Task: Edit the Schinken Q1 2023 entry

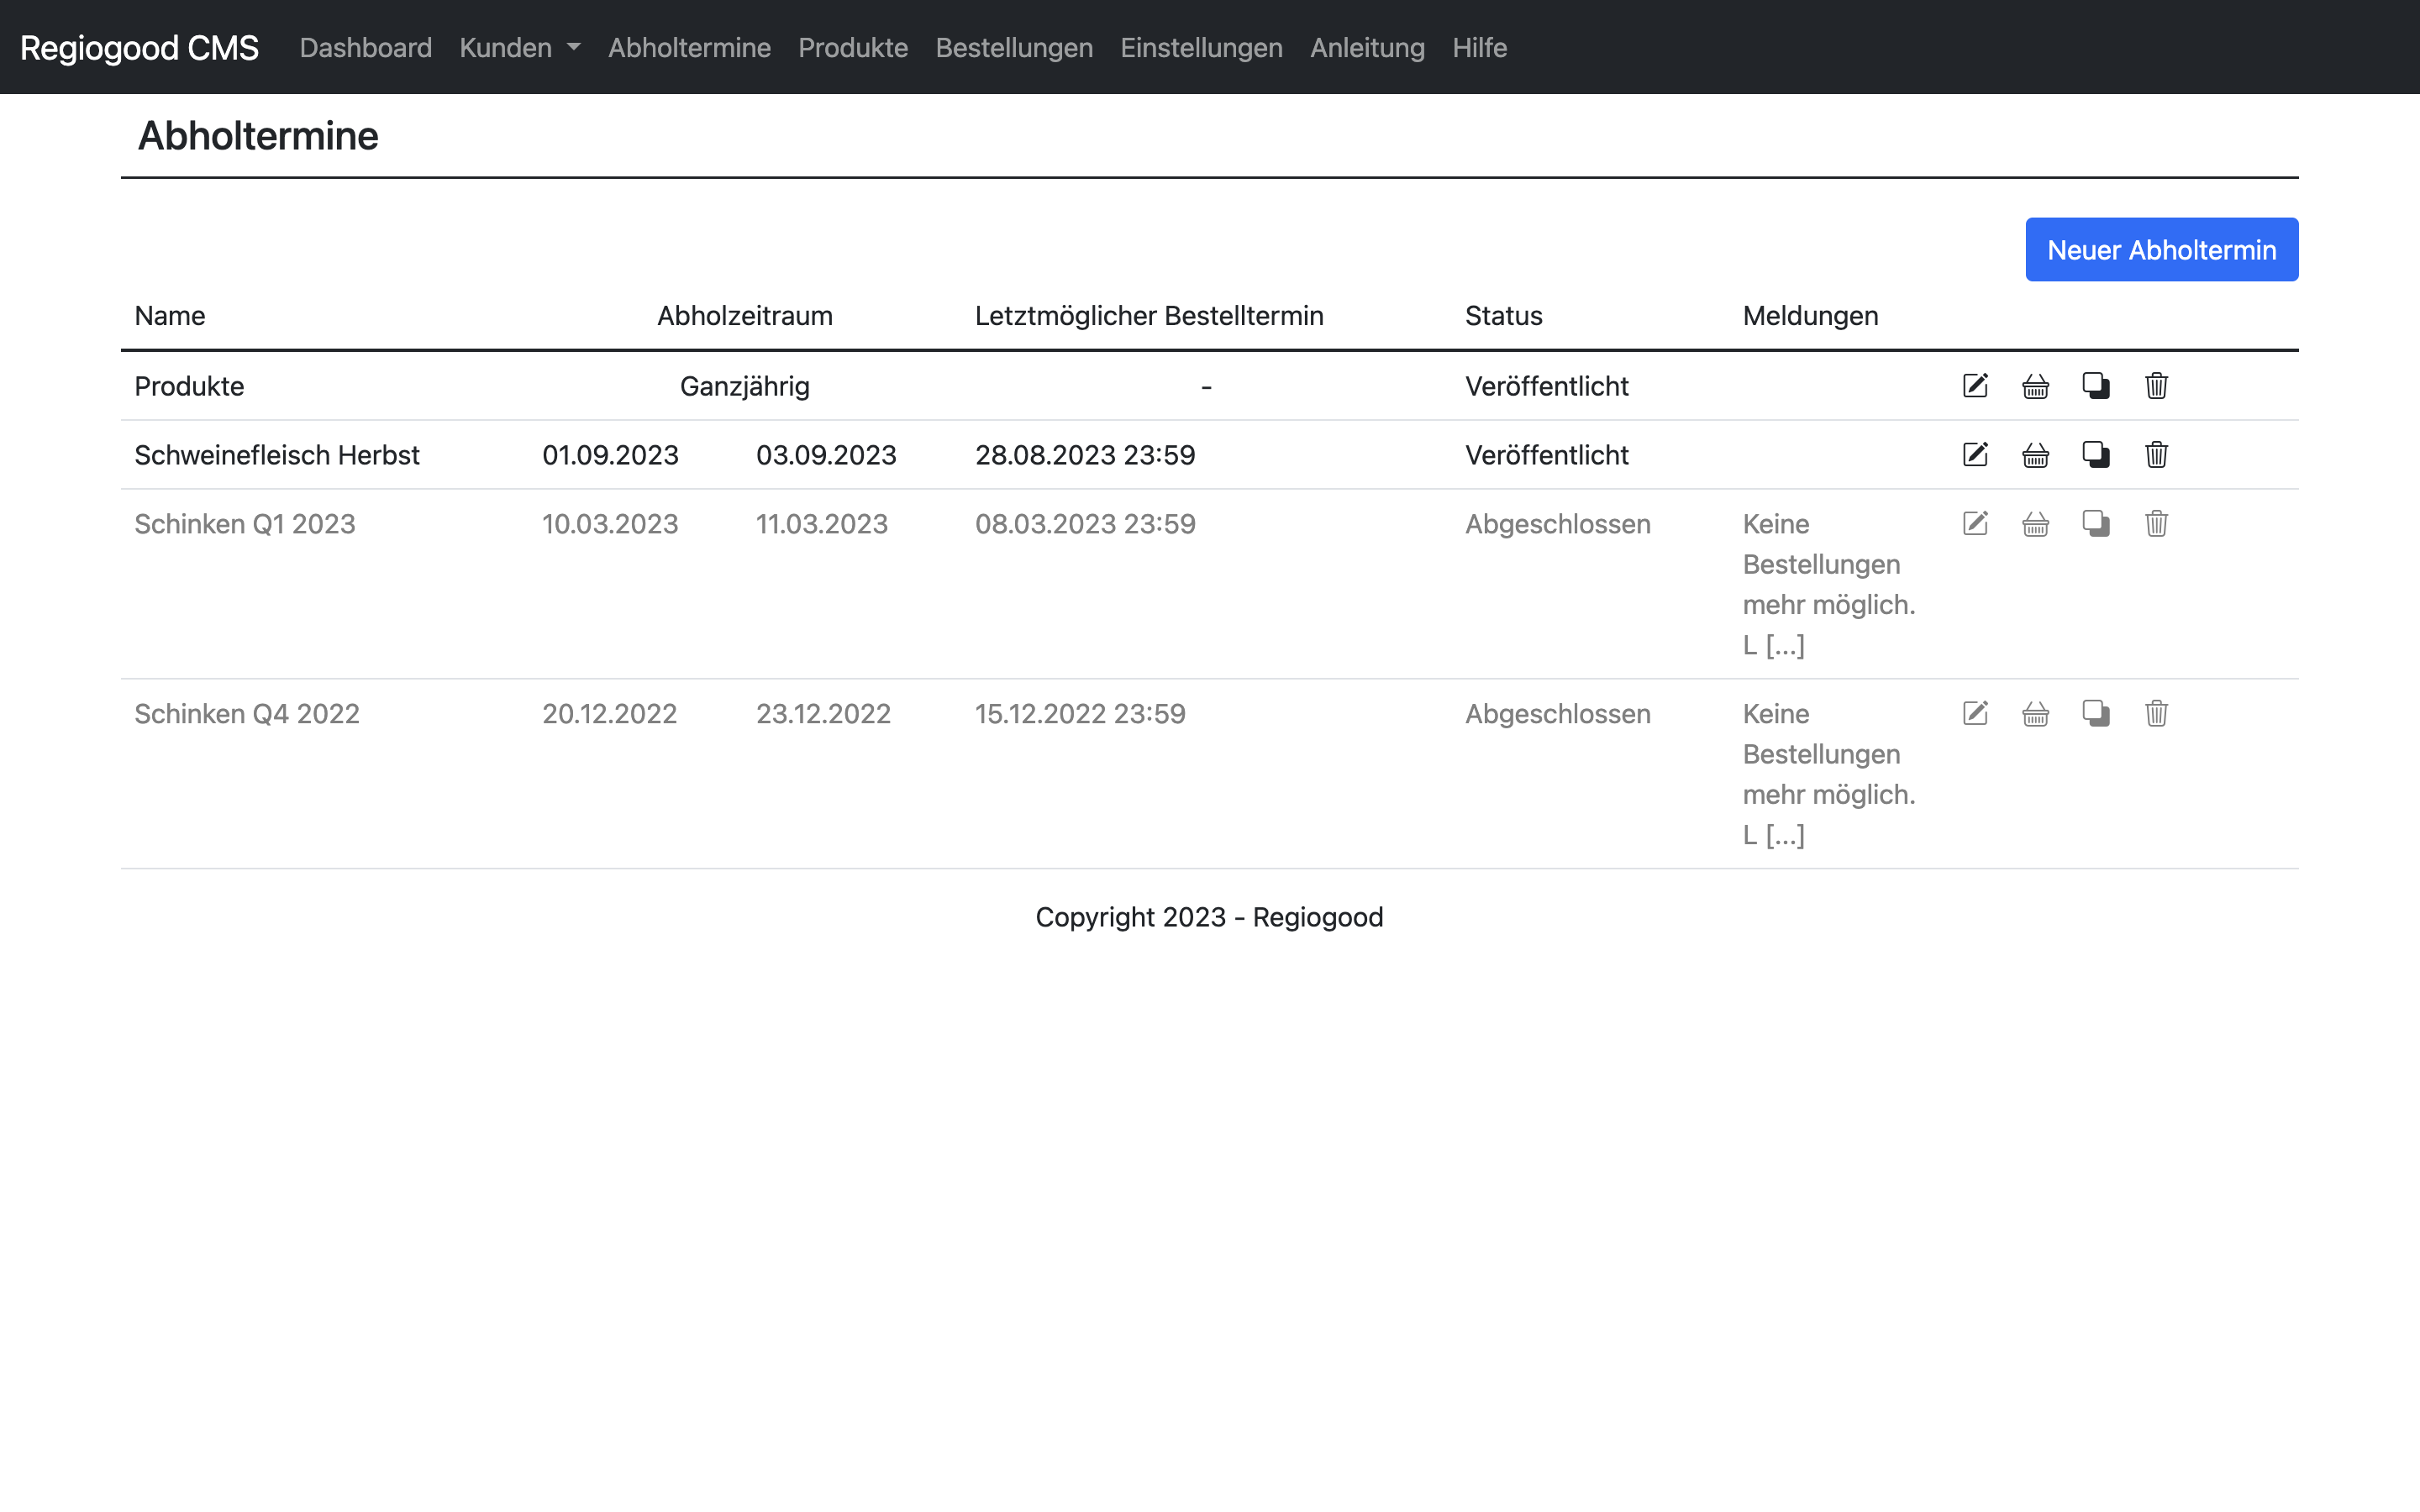Action: tap(1975, 524)
